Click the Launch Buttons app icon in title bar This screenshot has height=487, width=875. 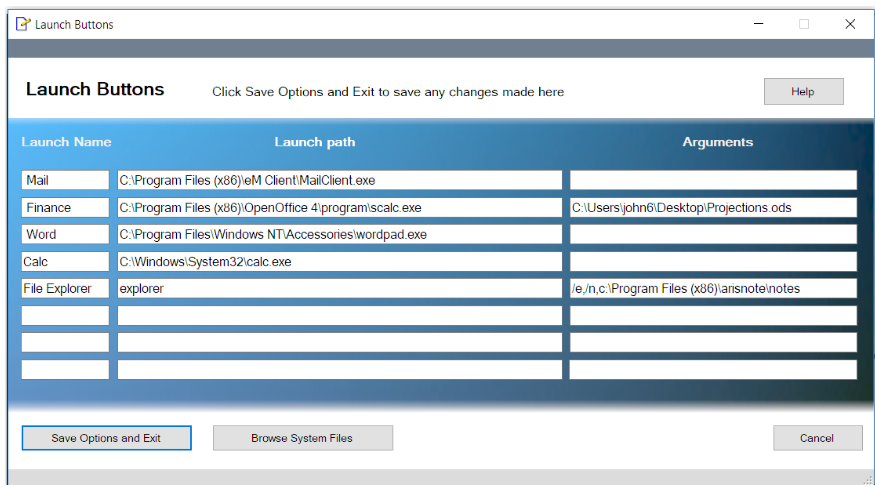pos(23,24)
